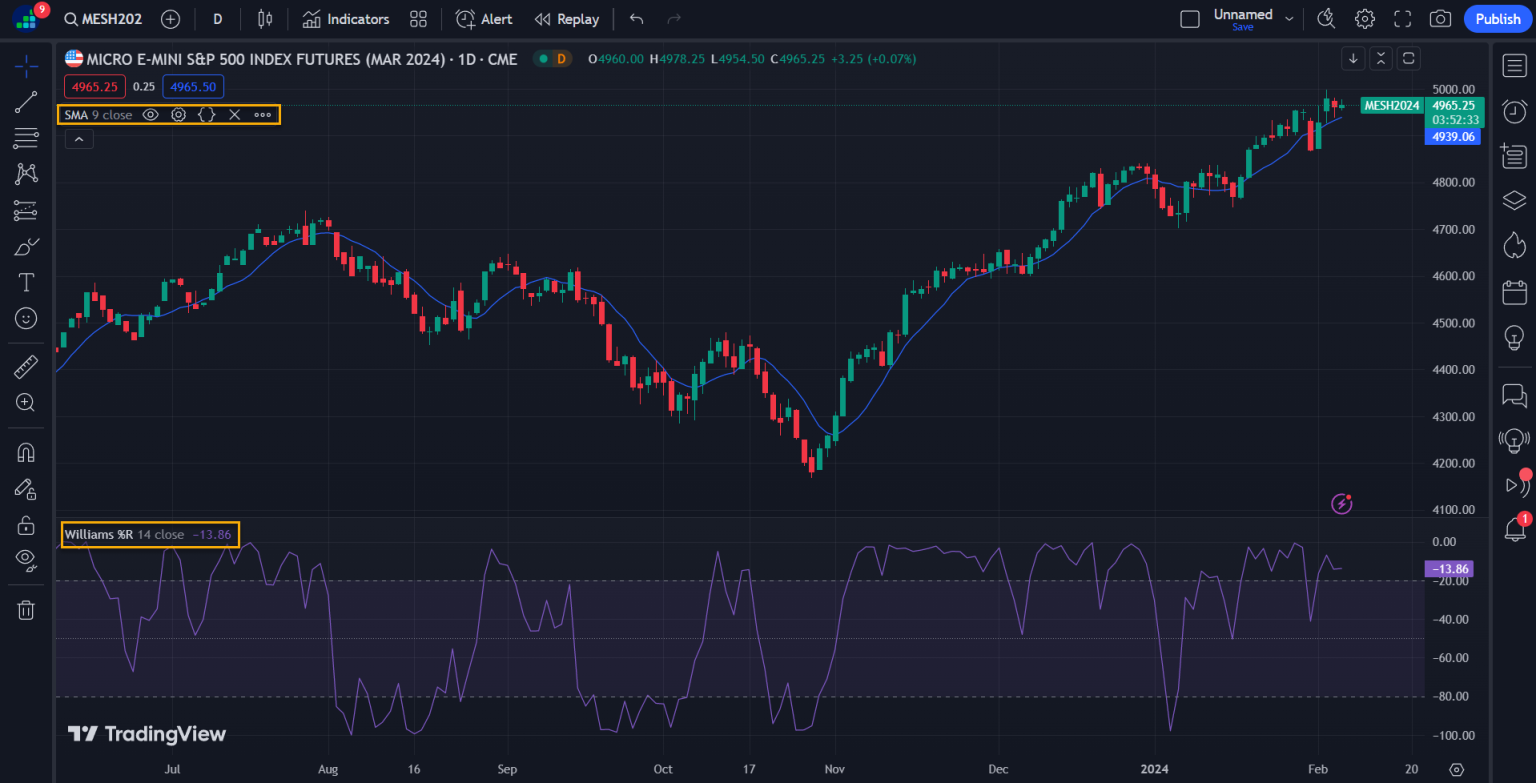Screen dimensions: 1536x783
Task: Select the Trend Line drawing tool
Action: pyautogui.click(x=26, y=102)
